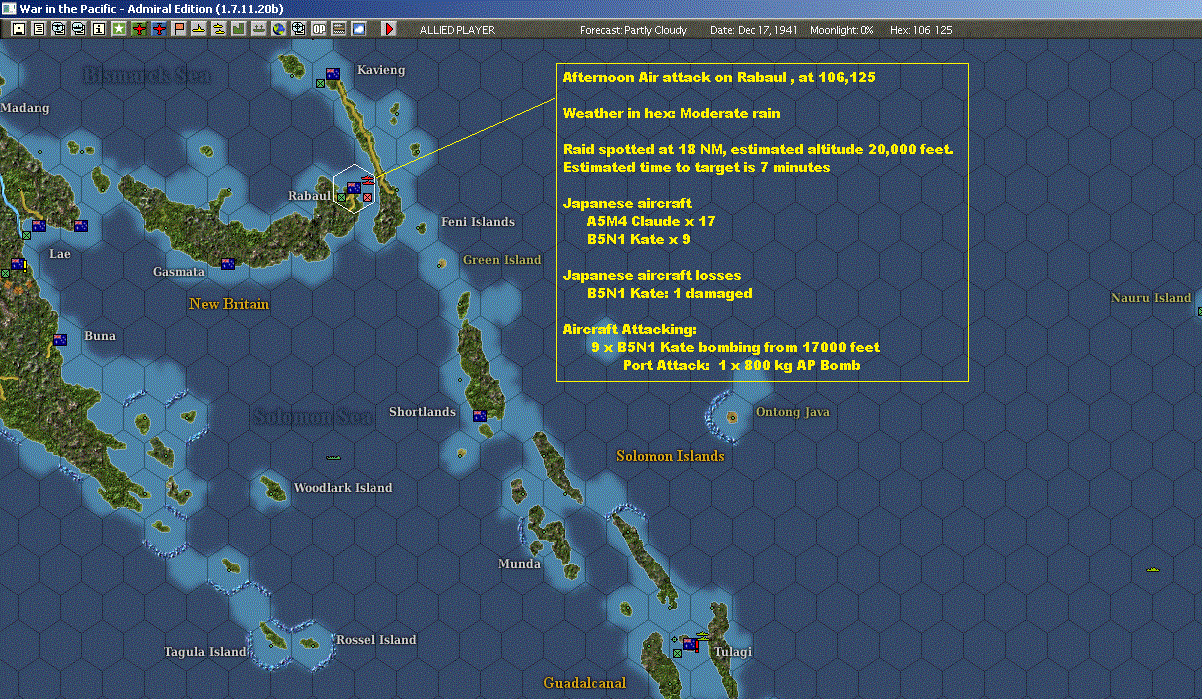Image resolution: width=1202 pixels, height=699 pixels.
Task: Click the red plane on green icon
Action: (x=139, y=30)
